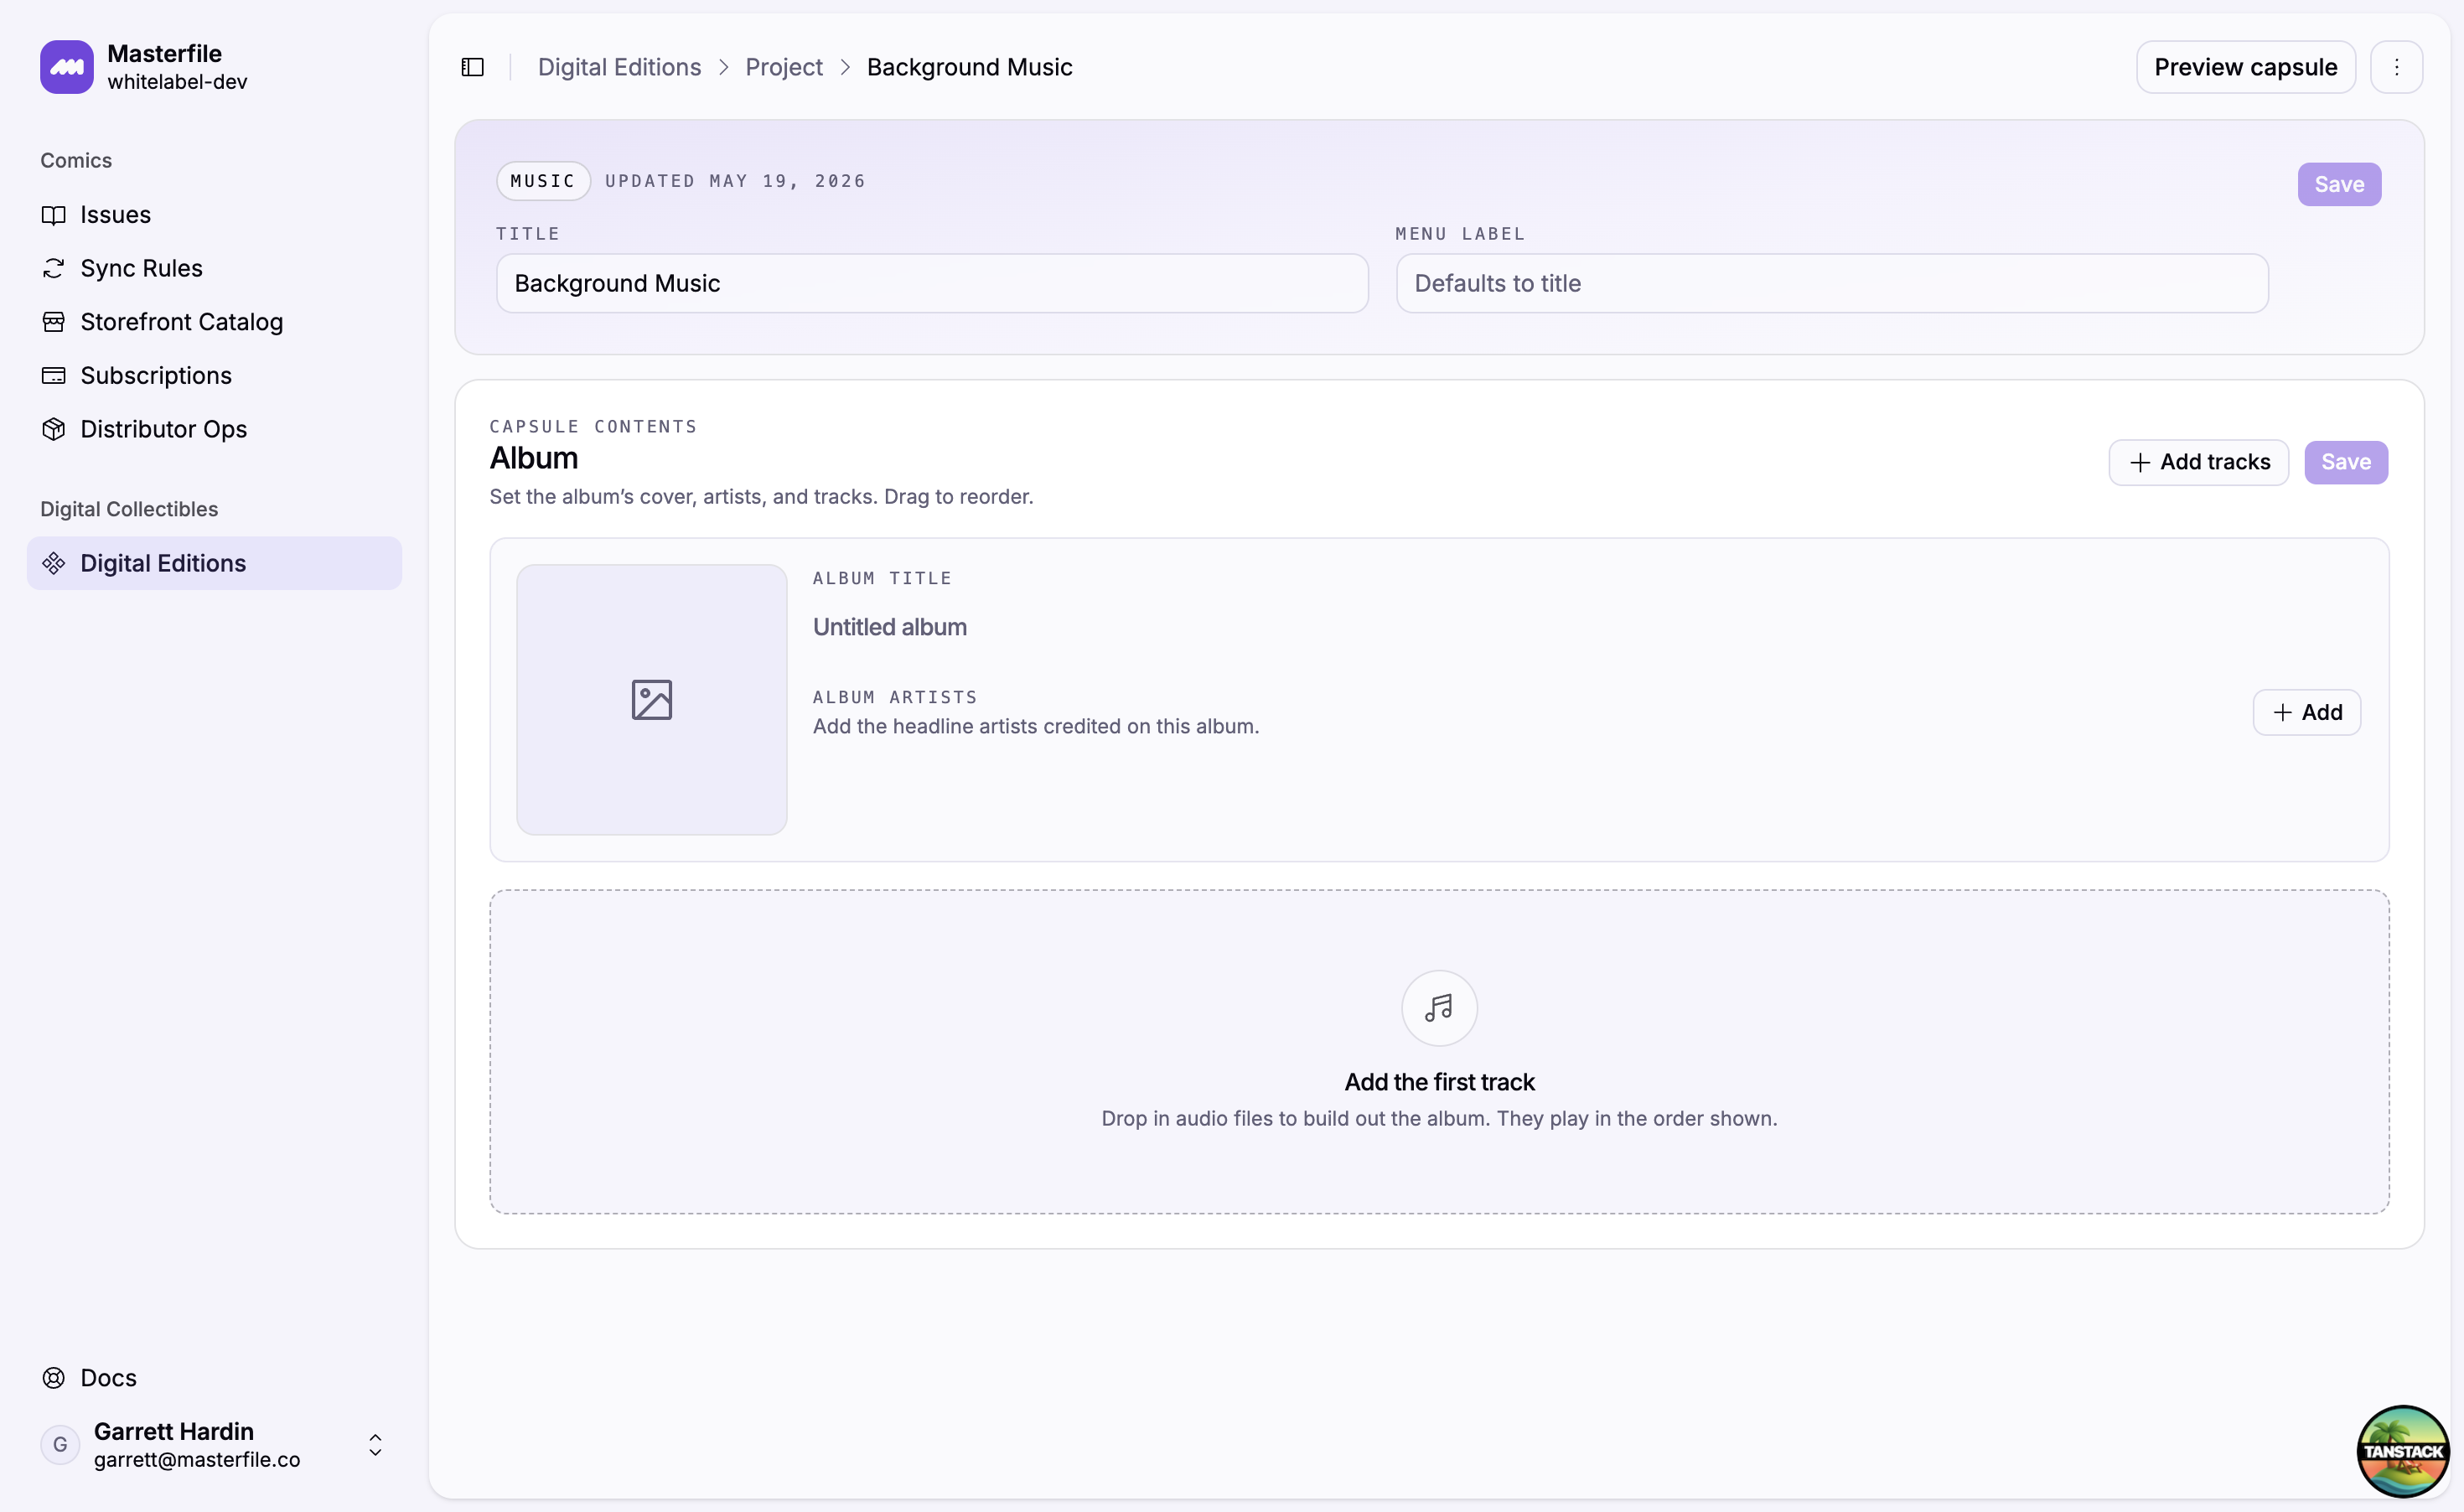Click the Issues book icon
This screenshot has height=1512, width=2464.
[x=54, y=215]
